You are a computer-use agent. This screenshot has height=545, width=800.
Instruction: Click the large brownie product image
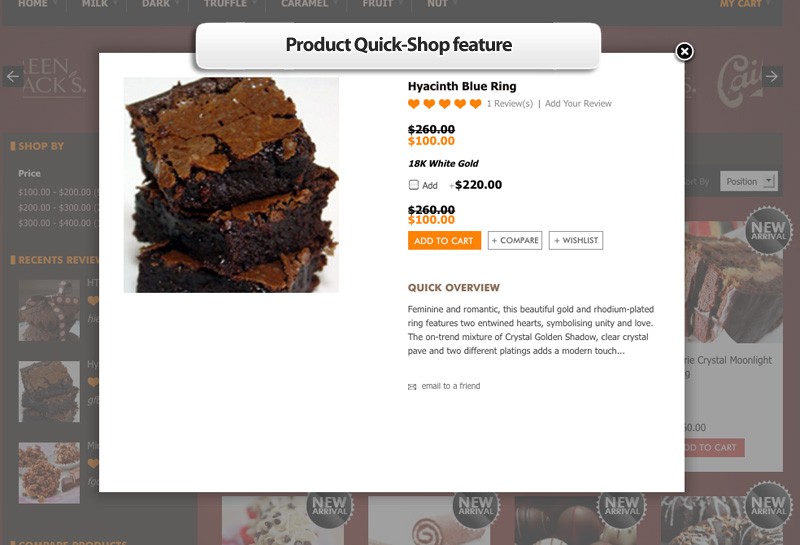[x=231, y=185]
